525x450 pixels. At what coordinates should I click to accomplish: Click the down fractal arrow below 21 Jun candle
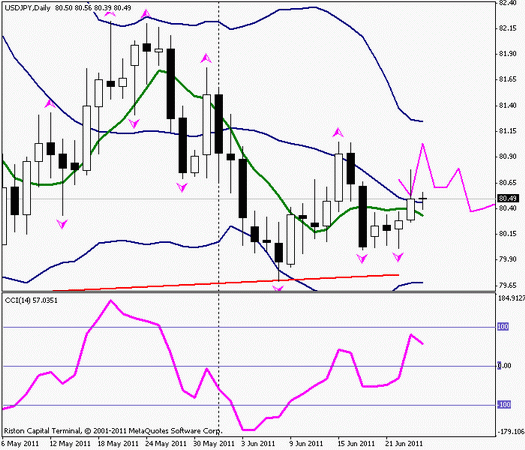coord(398,257)
